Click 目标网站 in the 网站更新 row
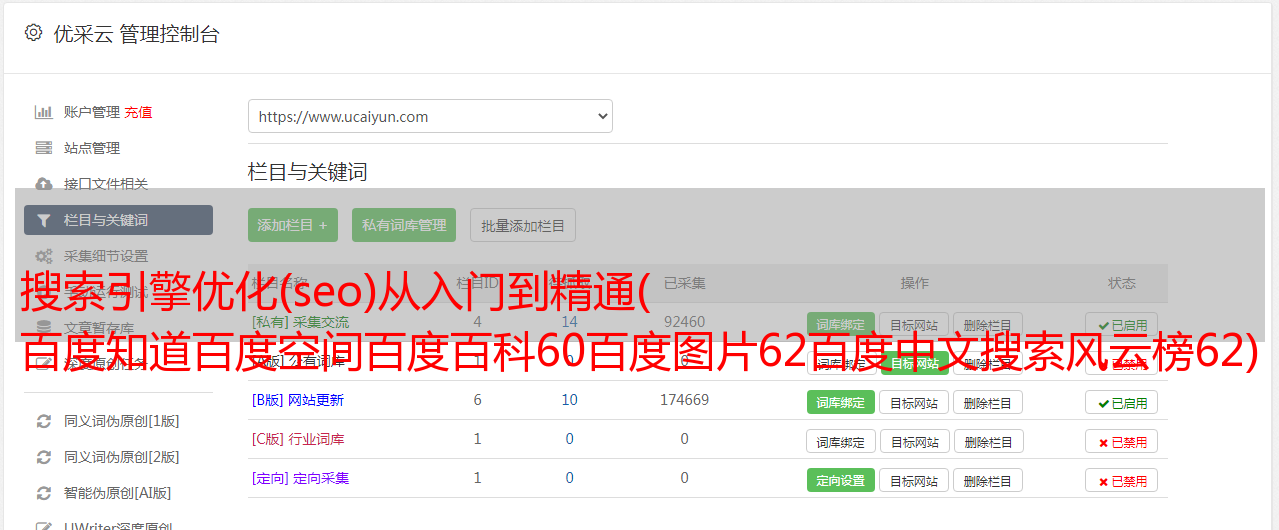Viewport: 1279px width, 530px height. [x=914, y=402]
